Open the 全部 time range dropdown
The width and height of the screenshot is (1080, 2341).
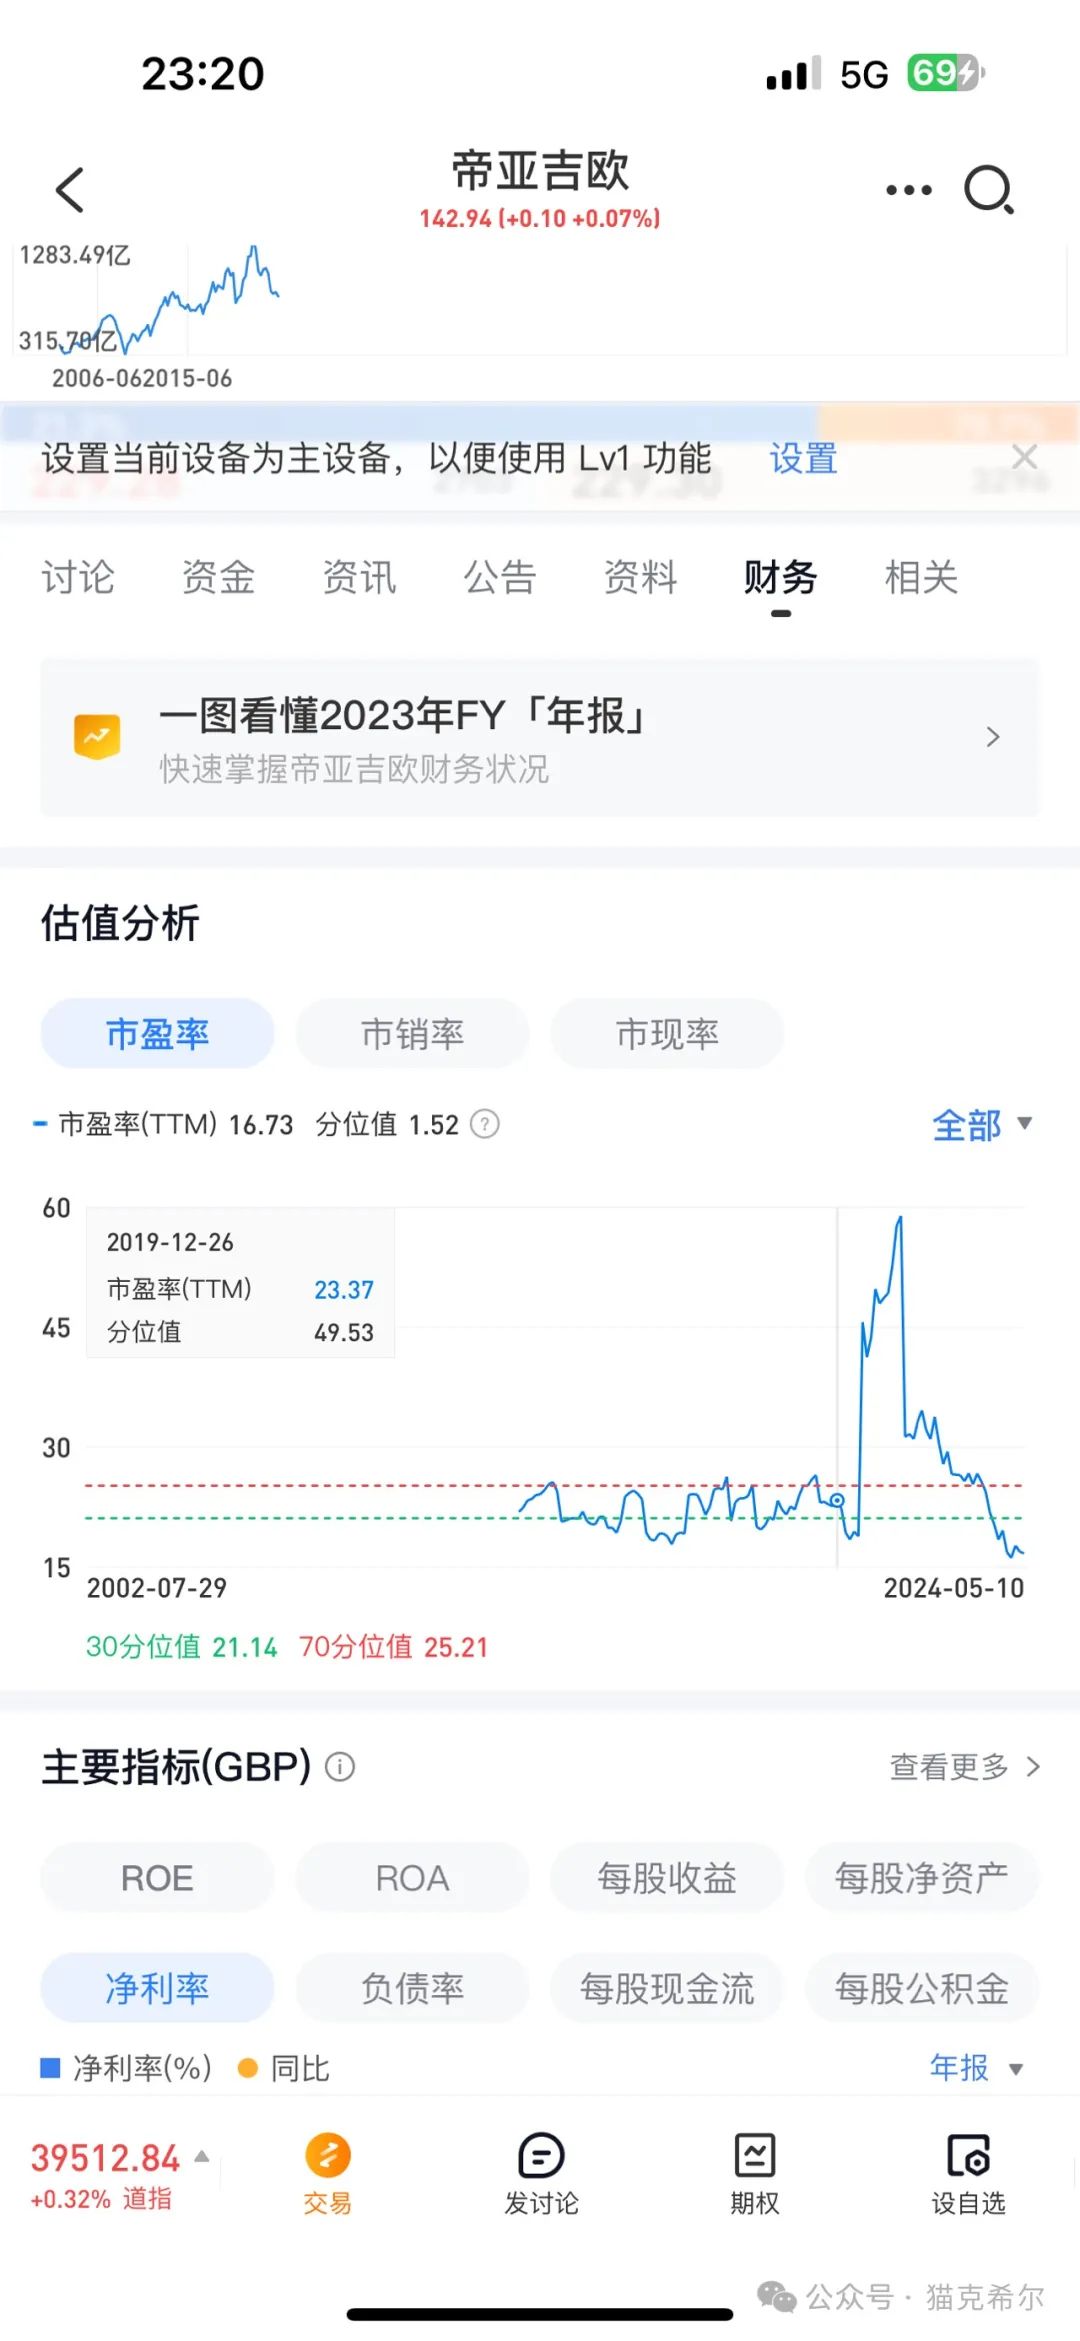[x=982, y=1125]
